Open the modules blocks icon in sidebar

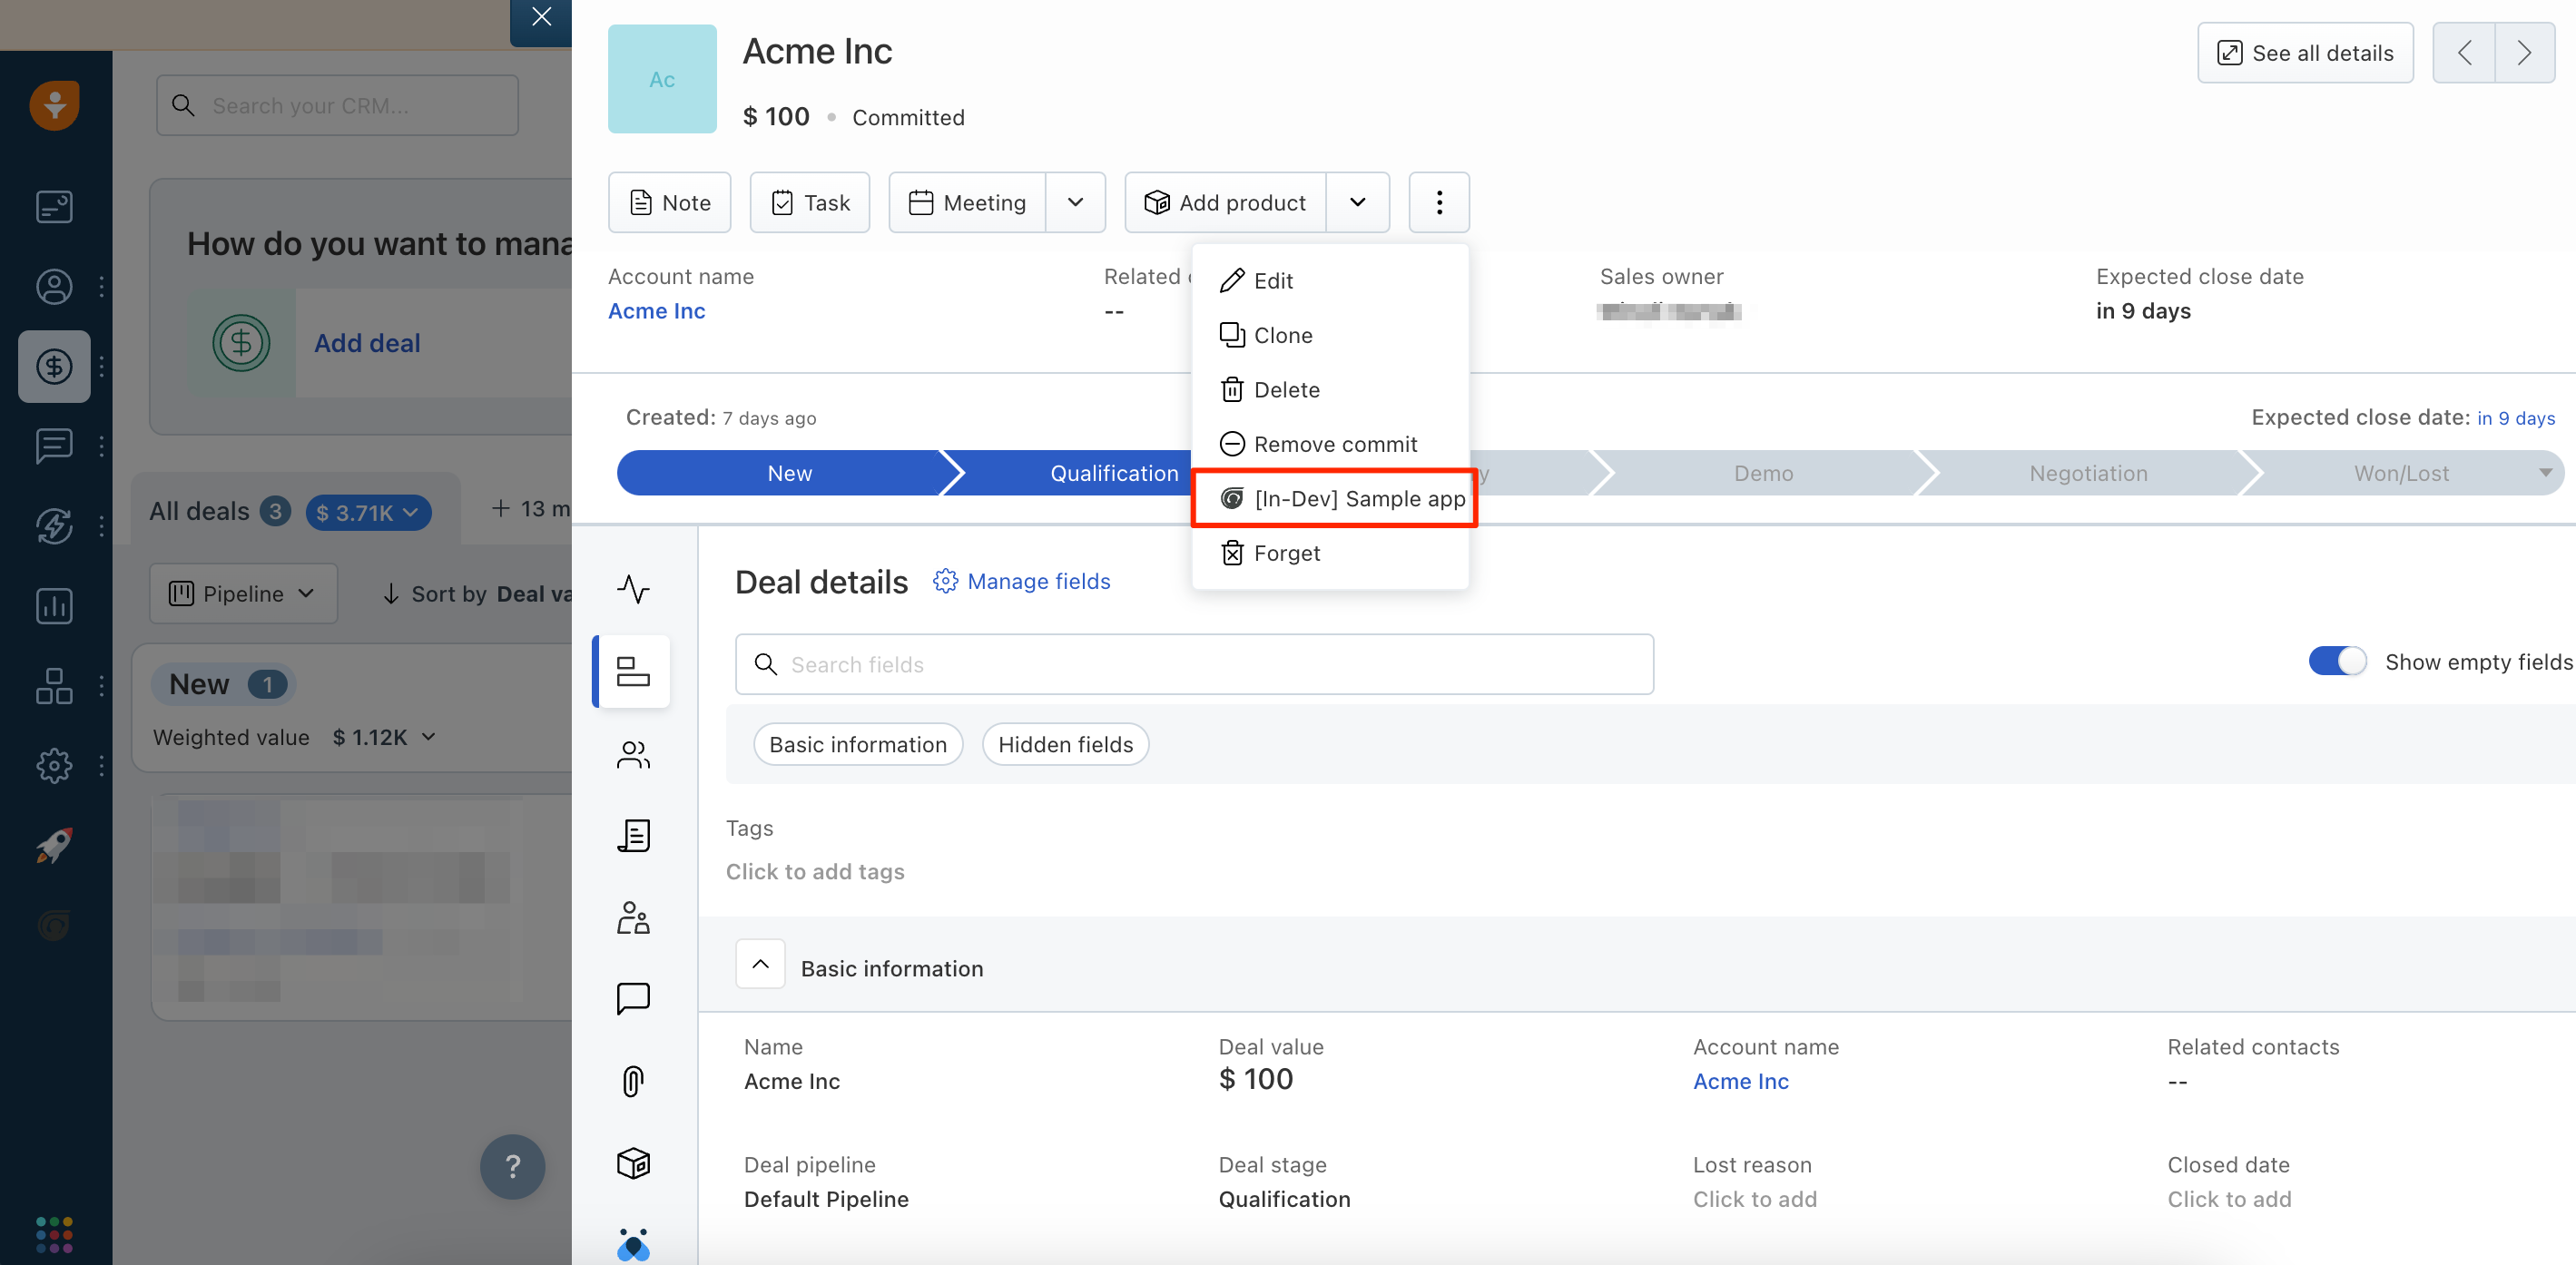pos(54,686)
